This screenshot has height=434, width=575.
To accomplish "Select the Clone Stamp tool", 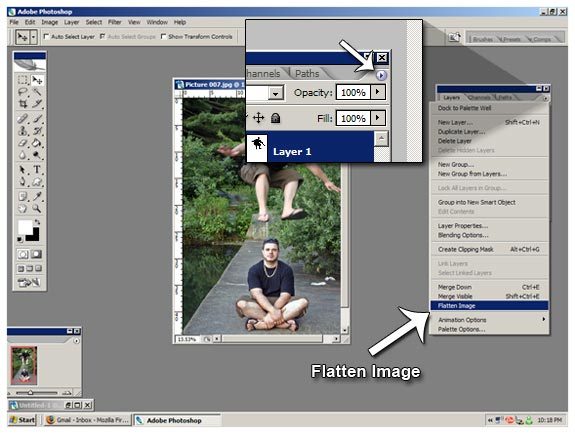I will click(23, 131).
